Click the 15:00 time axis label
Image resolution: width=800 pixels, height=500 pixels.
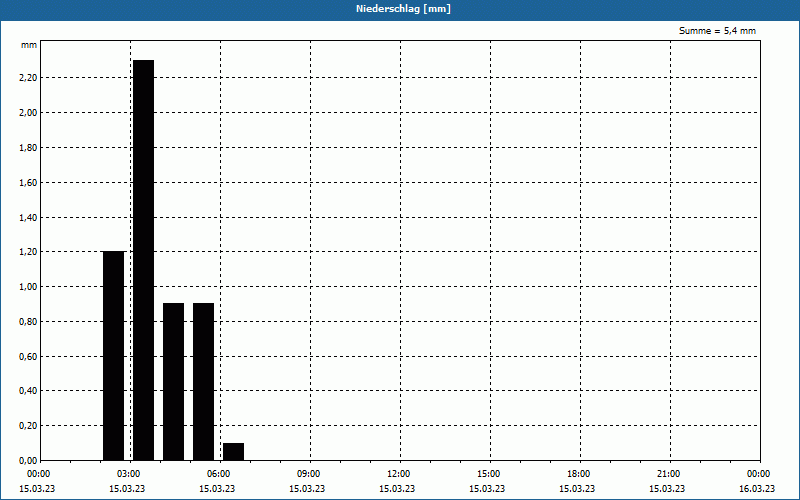pos(488,474)
